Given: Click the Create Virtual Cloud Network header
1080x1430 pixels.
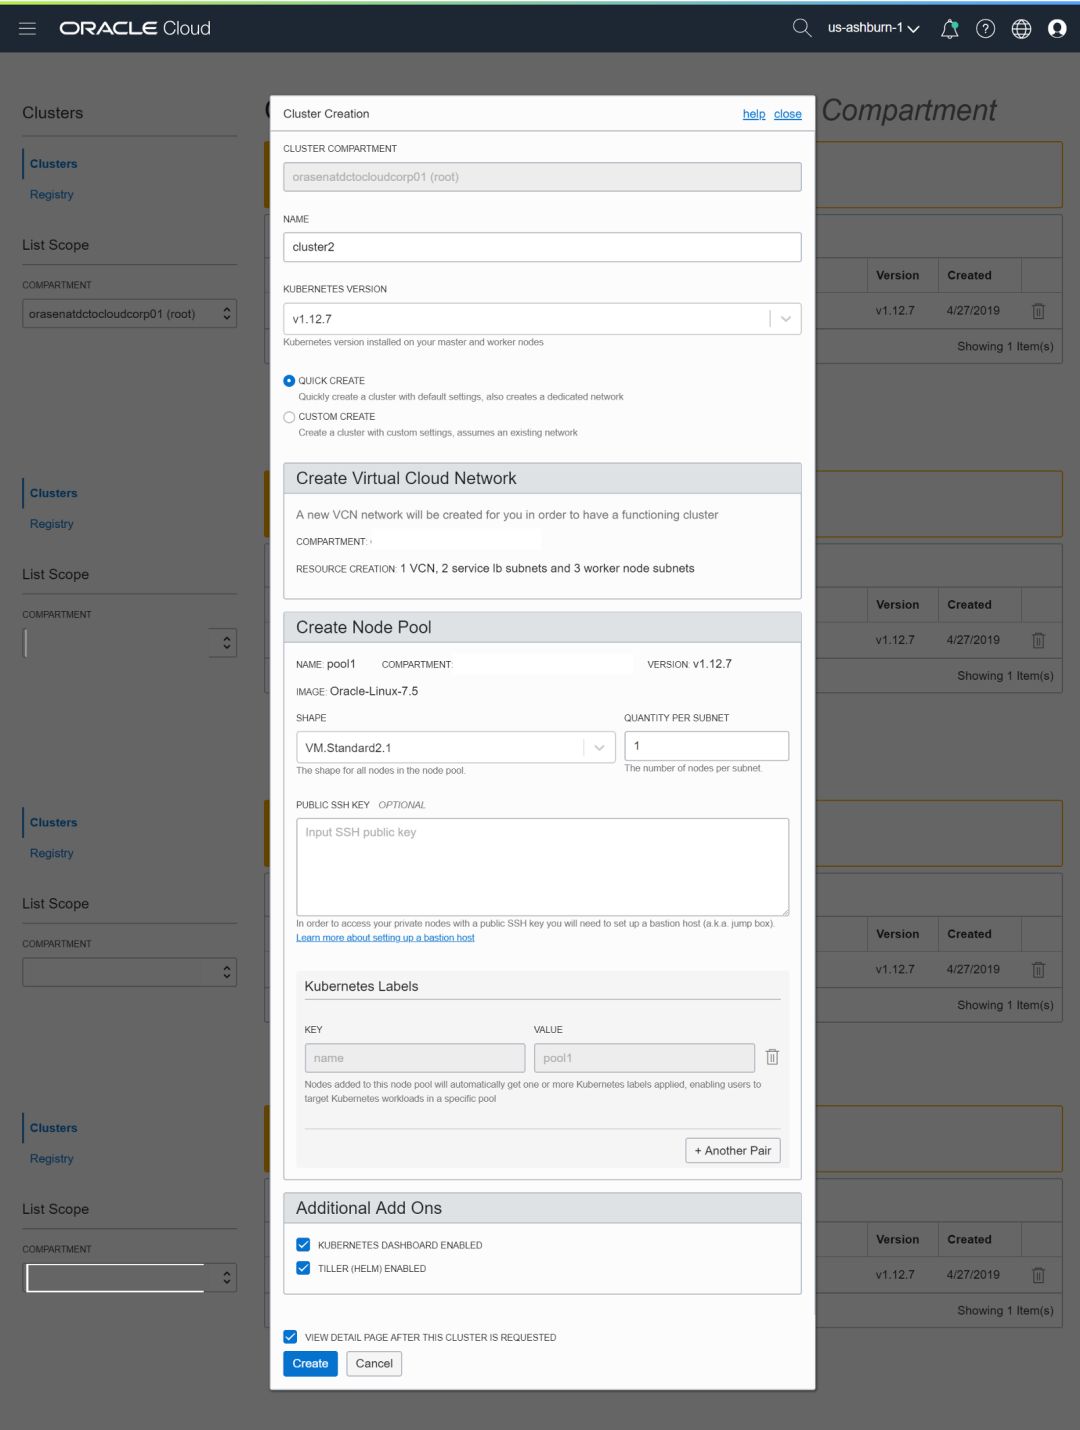Looking at the screenshot, I should (542, 478).
